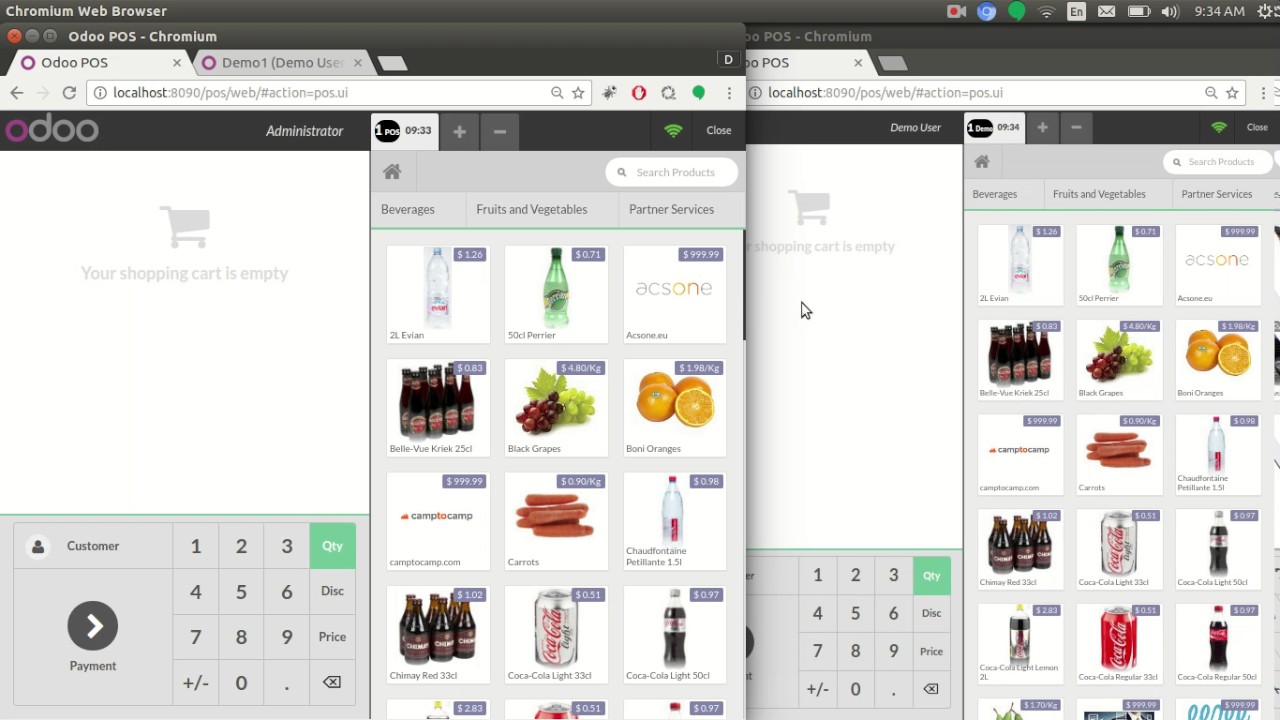Select Fruits and Vegetables in Demo User POS
This screenshot has height=720, width=1280.
tap(1099, 194)
